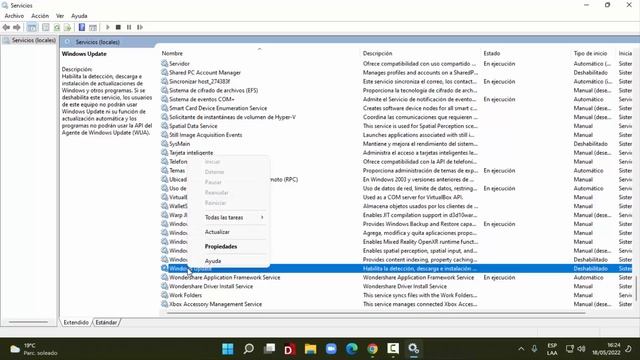The image size is (640, 360).
Task: Click the Restart service toolbar icon
Action: pos(140,27)
